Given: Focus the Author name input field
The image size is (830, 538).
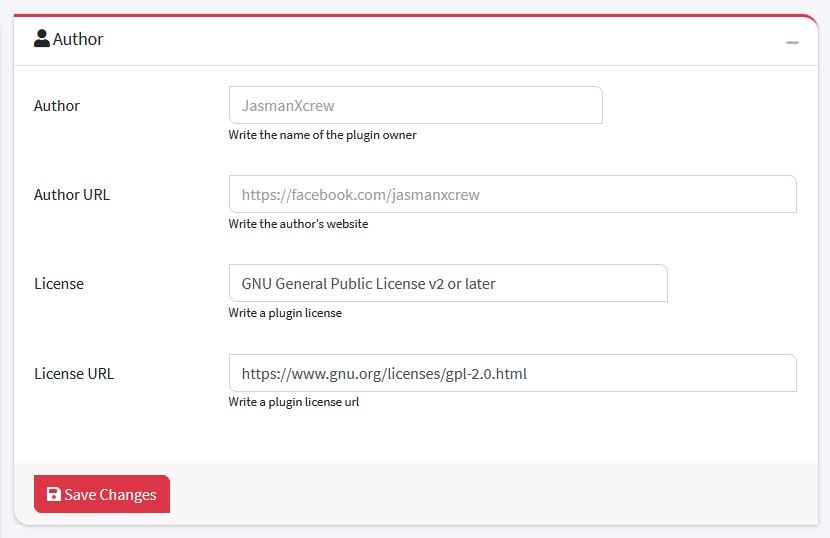Looking at the screenshot, I should (x=415, y=105).
